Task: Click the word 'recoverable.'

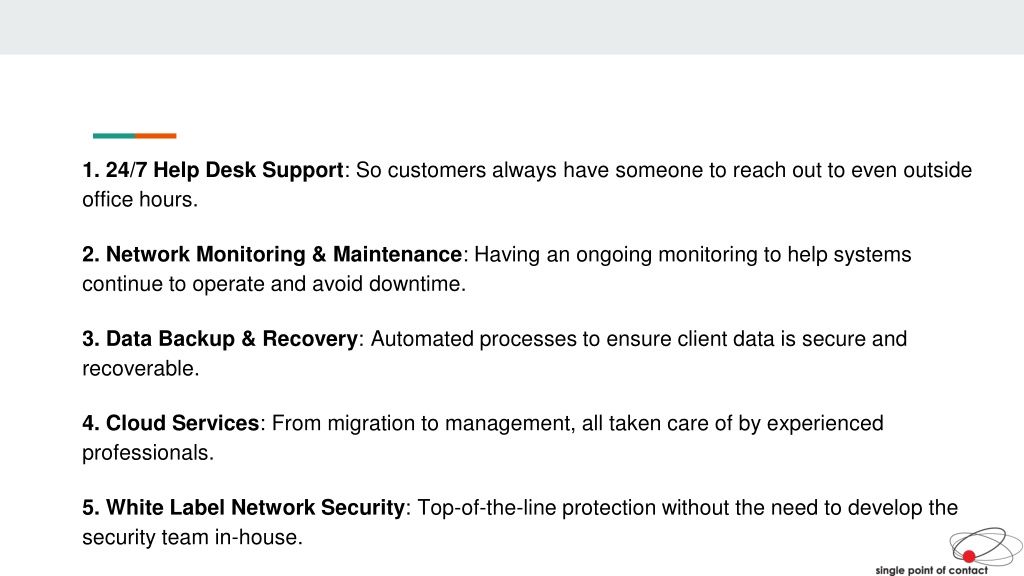Action: (140, 368)
